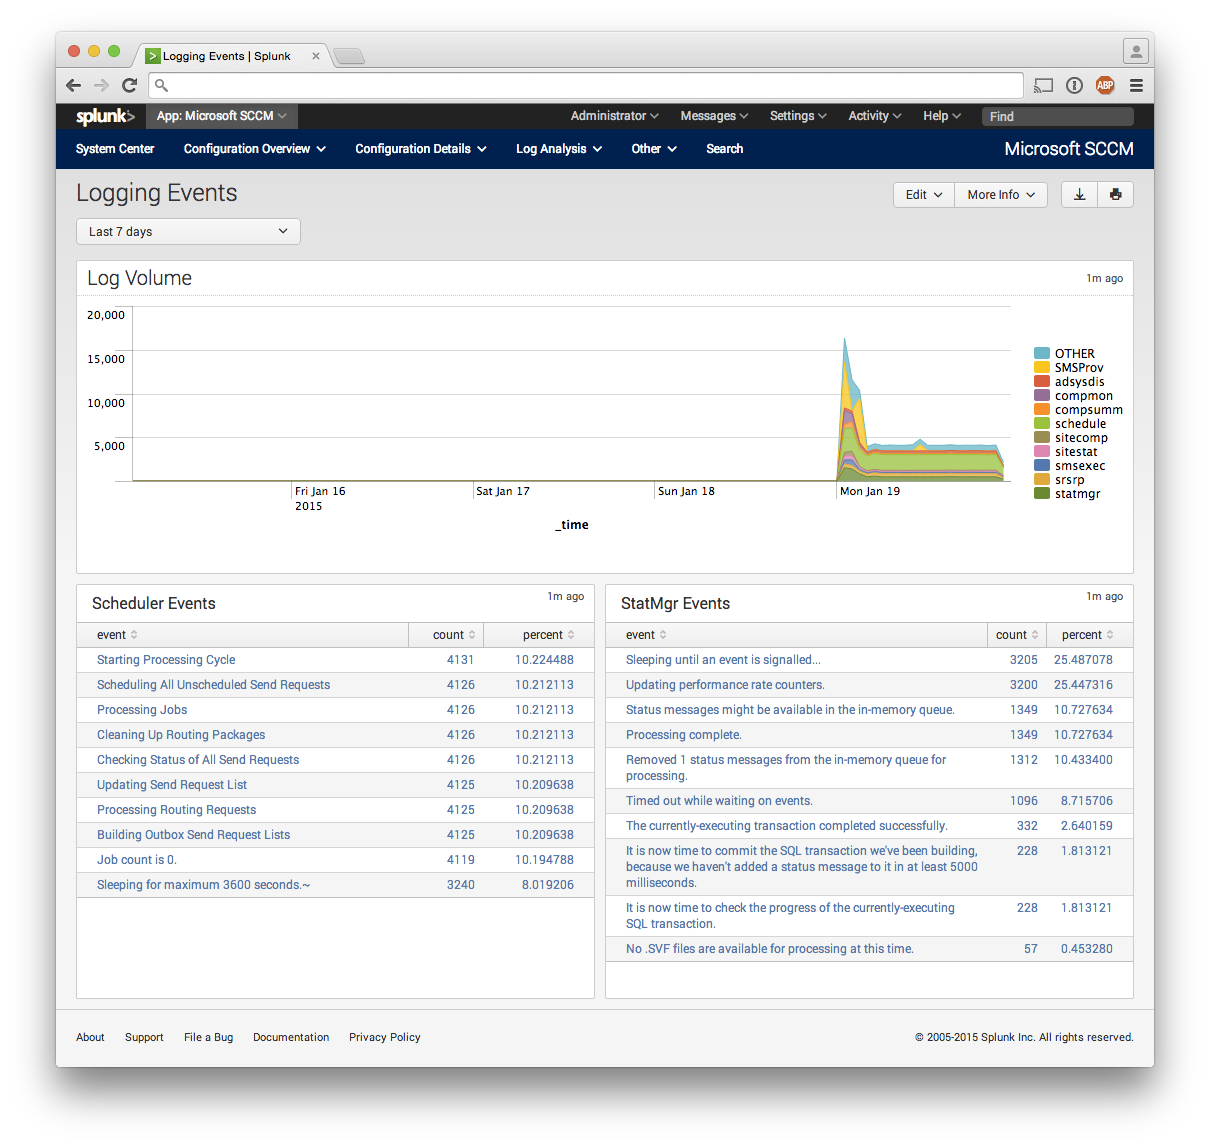Open the App: Microsoft SCCM dropdown
This screenshot has width=1210, height=1147.
(x=221, y=116)
